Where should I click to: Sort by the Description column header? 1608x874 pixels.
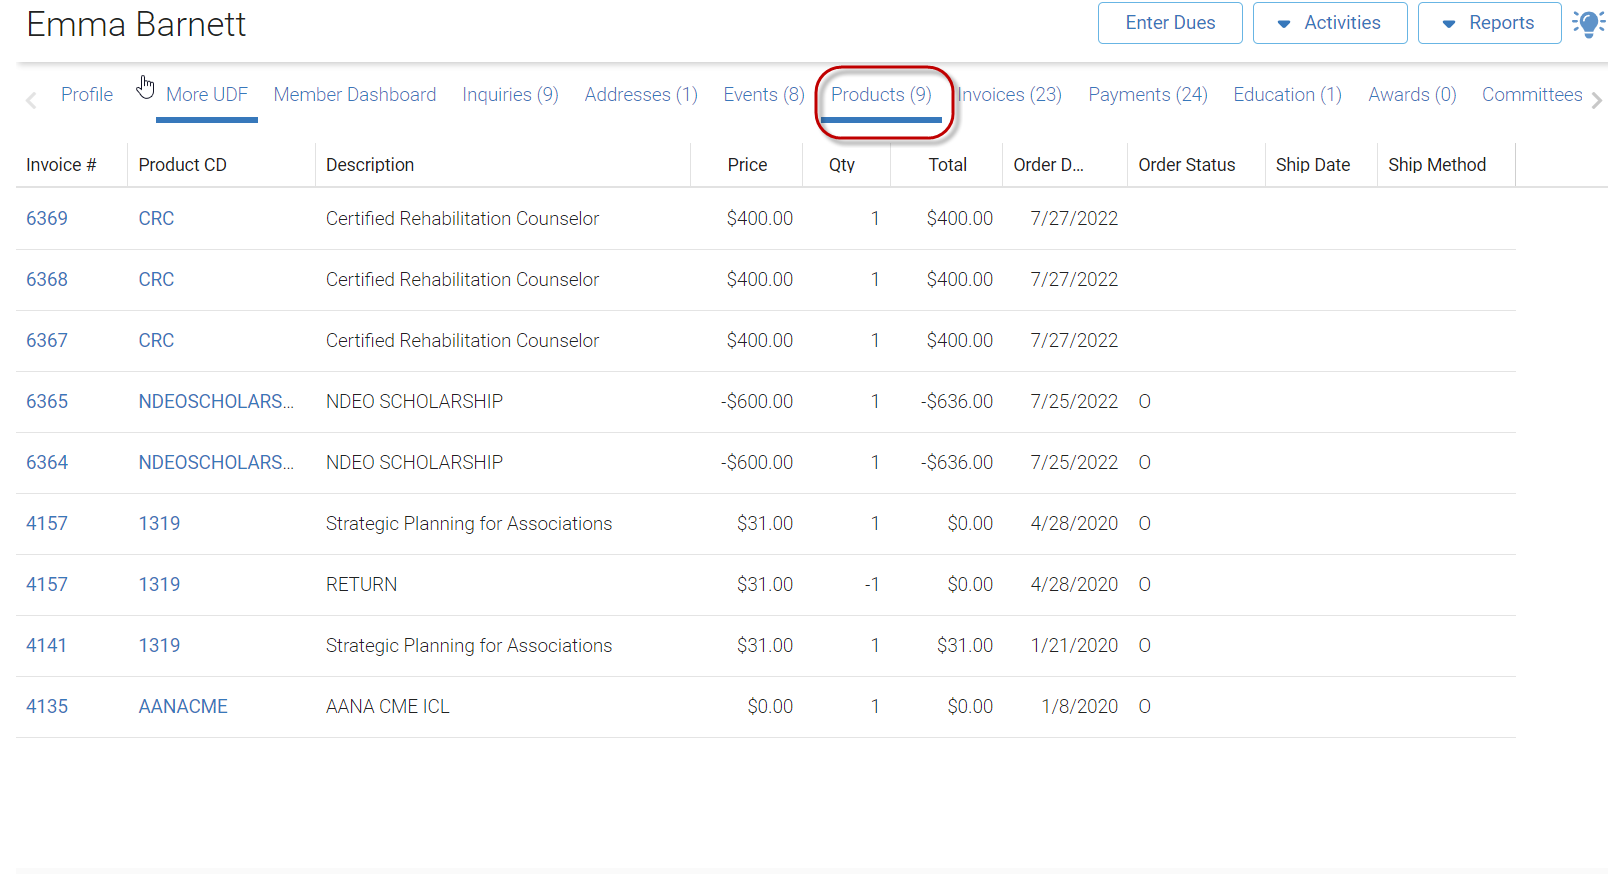click(370, 165)
